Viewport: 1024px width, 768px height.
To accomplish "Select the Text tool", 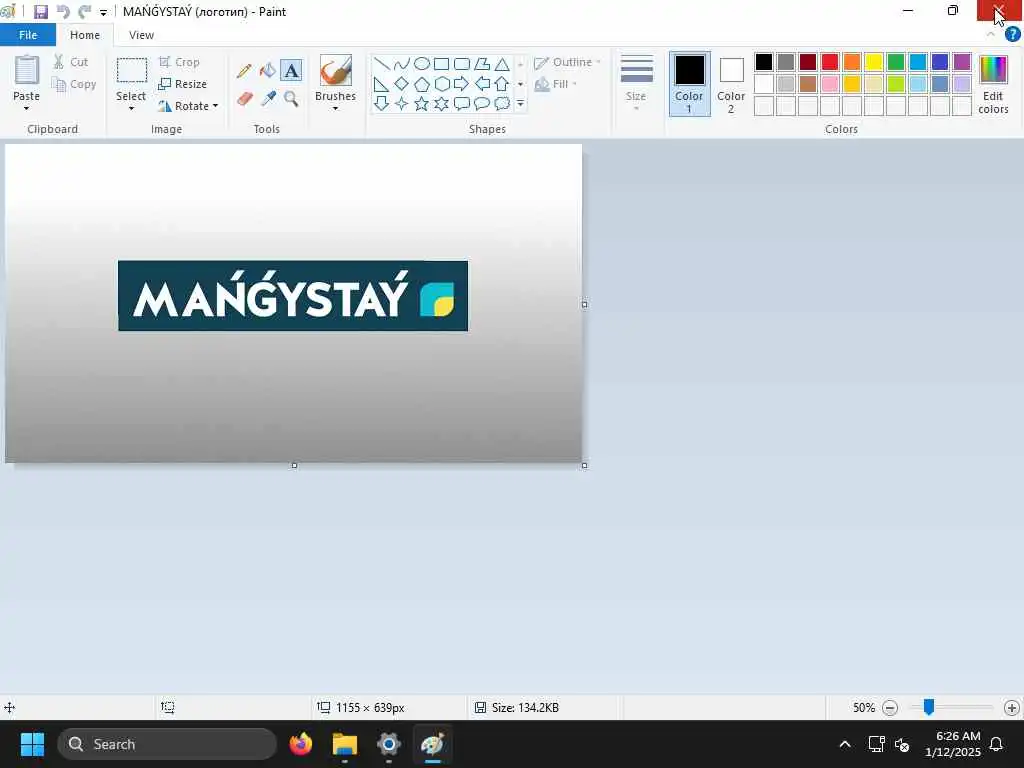I will point(291,71).
